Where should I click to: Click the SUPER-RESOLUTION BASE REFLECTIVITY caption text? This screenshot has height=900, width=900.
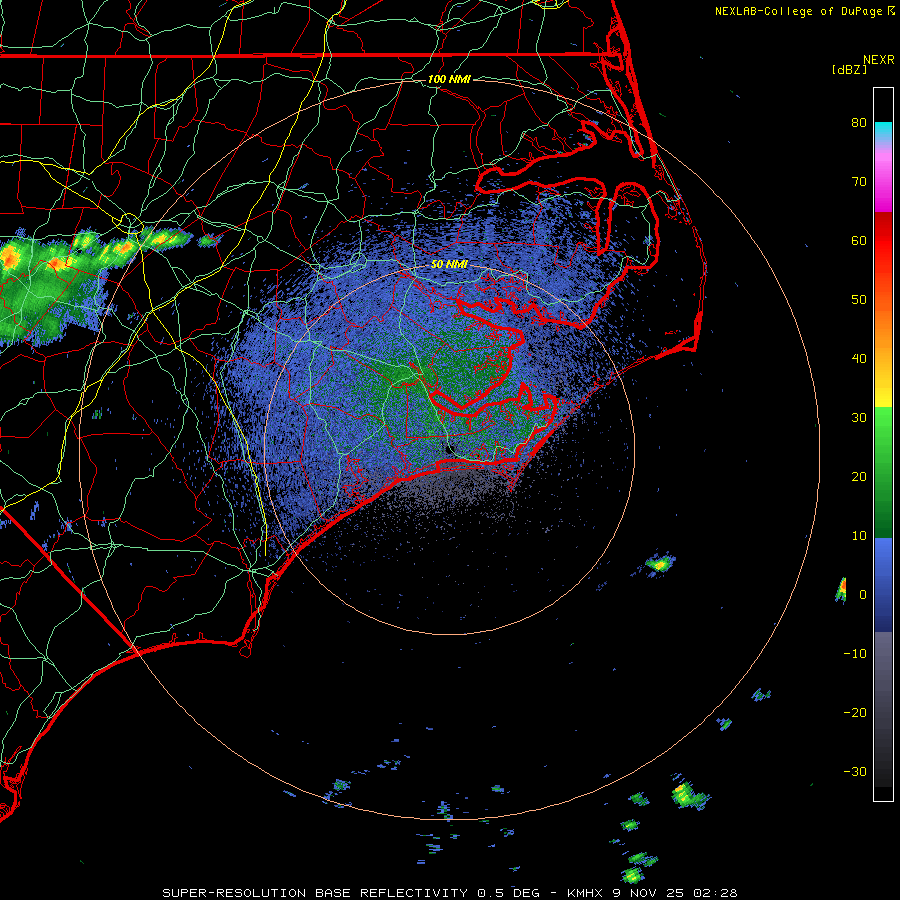[x=315, y=893]
